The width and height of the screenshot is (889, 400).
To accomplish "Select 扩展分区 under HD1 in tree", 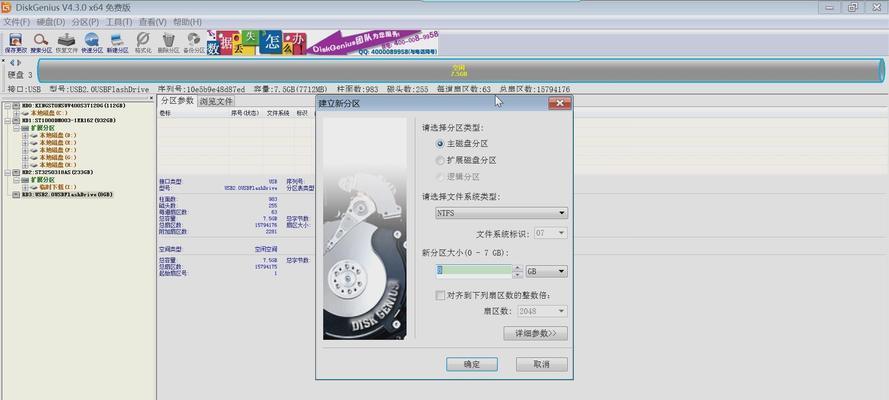I will click(x=43, y=128).
